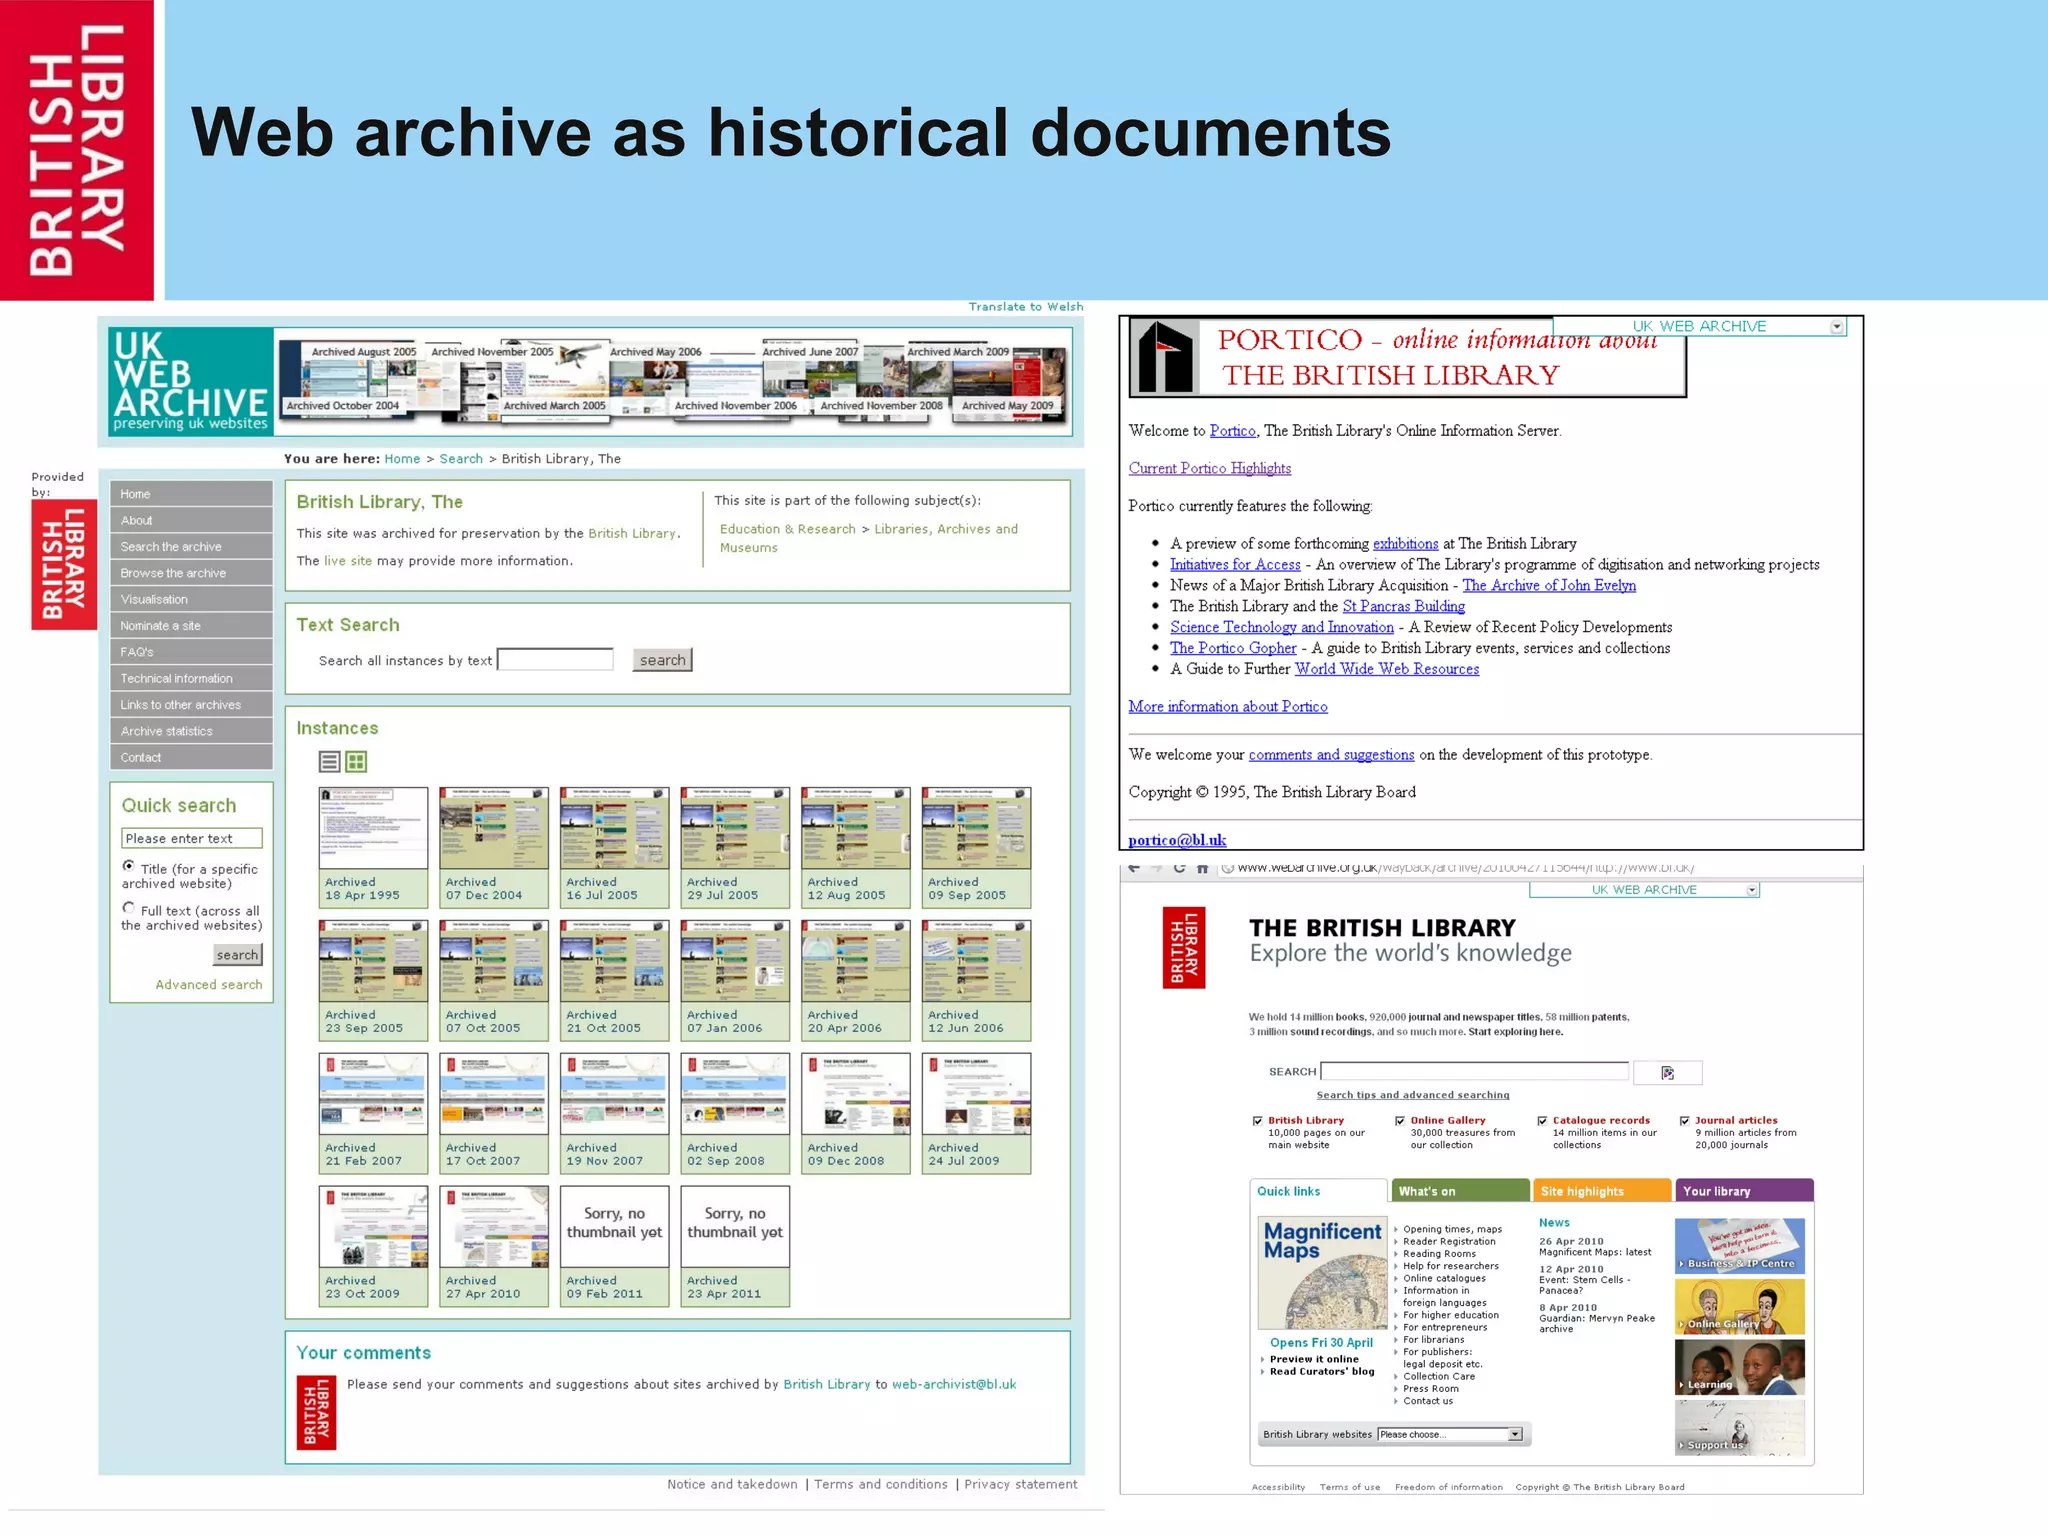Click the search go icon beside SEARCH field
Image resolution: width=2048 pixels, height=1536 pixels.
coord(1667,1073)
